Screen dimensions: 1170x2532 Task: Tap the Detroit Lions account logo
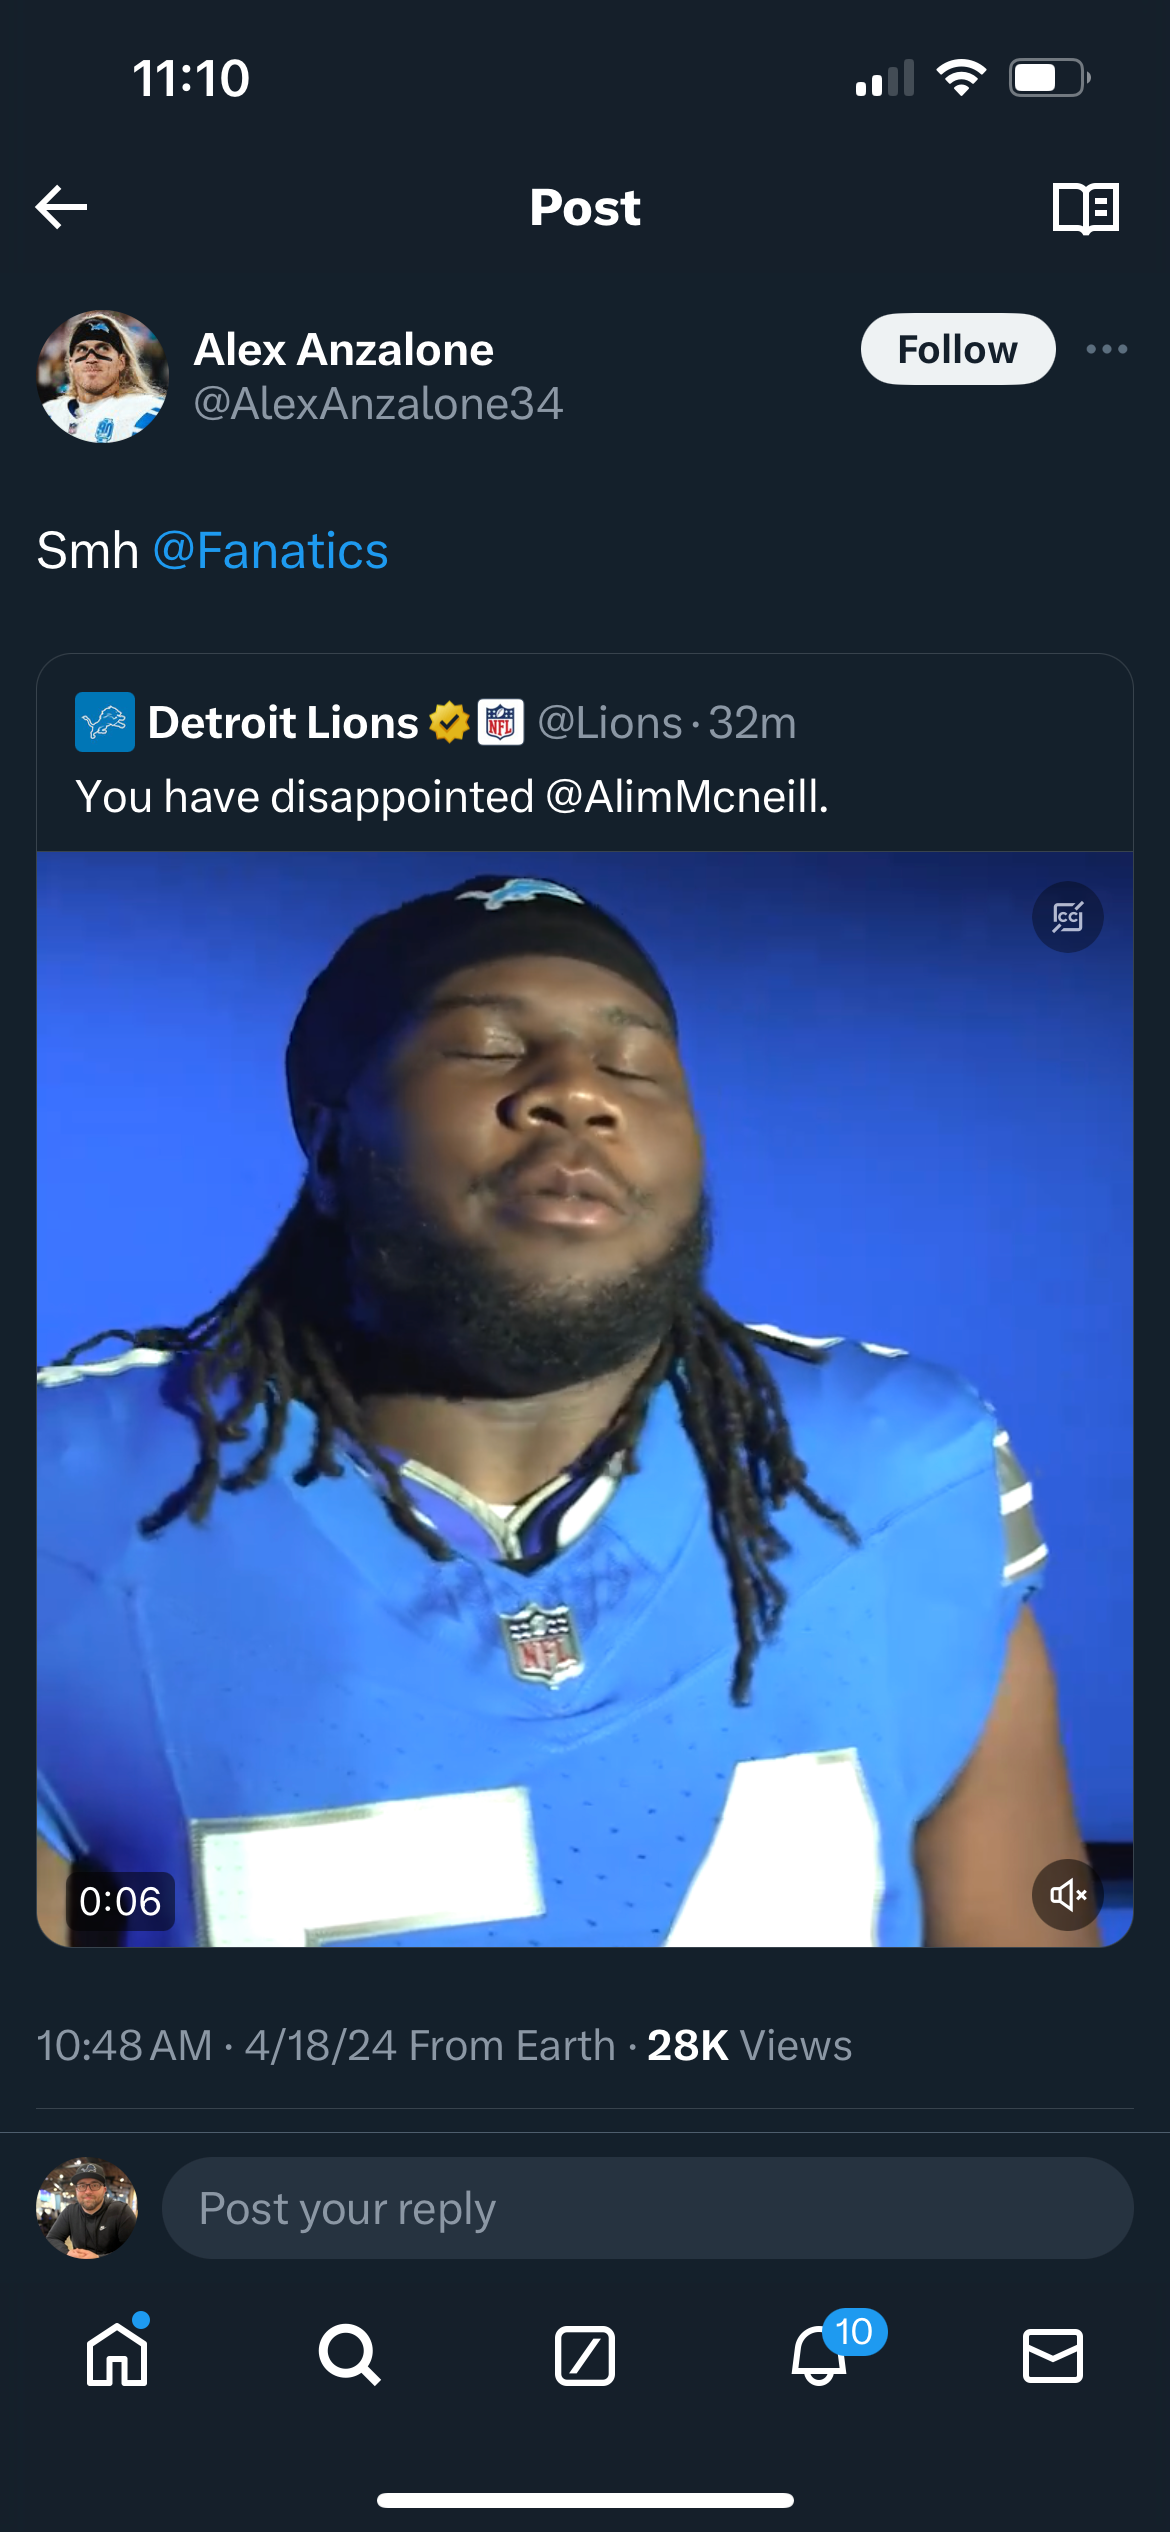click(x=105, y=722)
